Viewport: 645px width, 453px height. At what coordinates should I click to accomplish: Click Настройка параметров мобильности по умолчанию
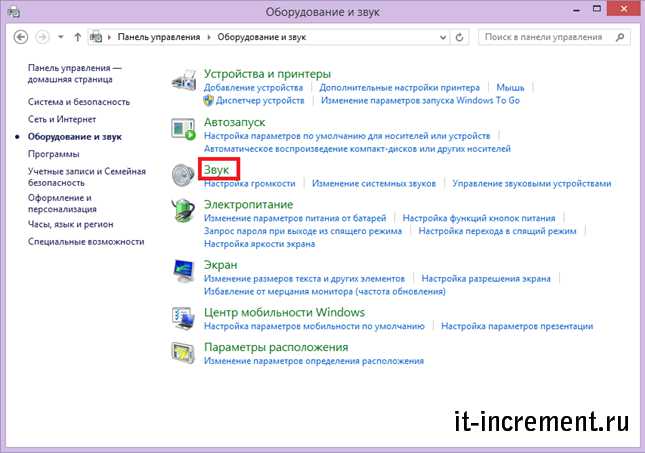click(x=314, y=326)
